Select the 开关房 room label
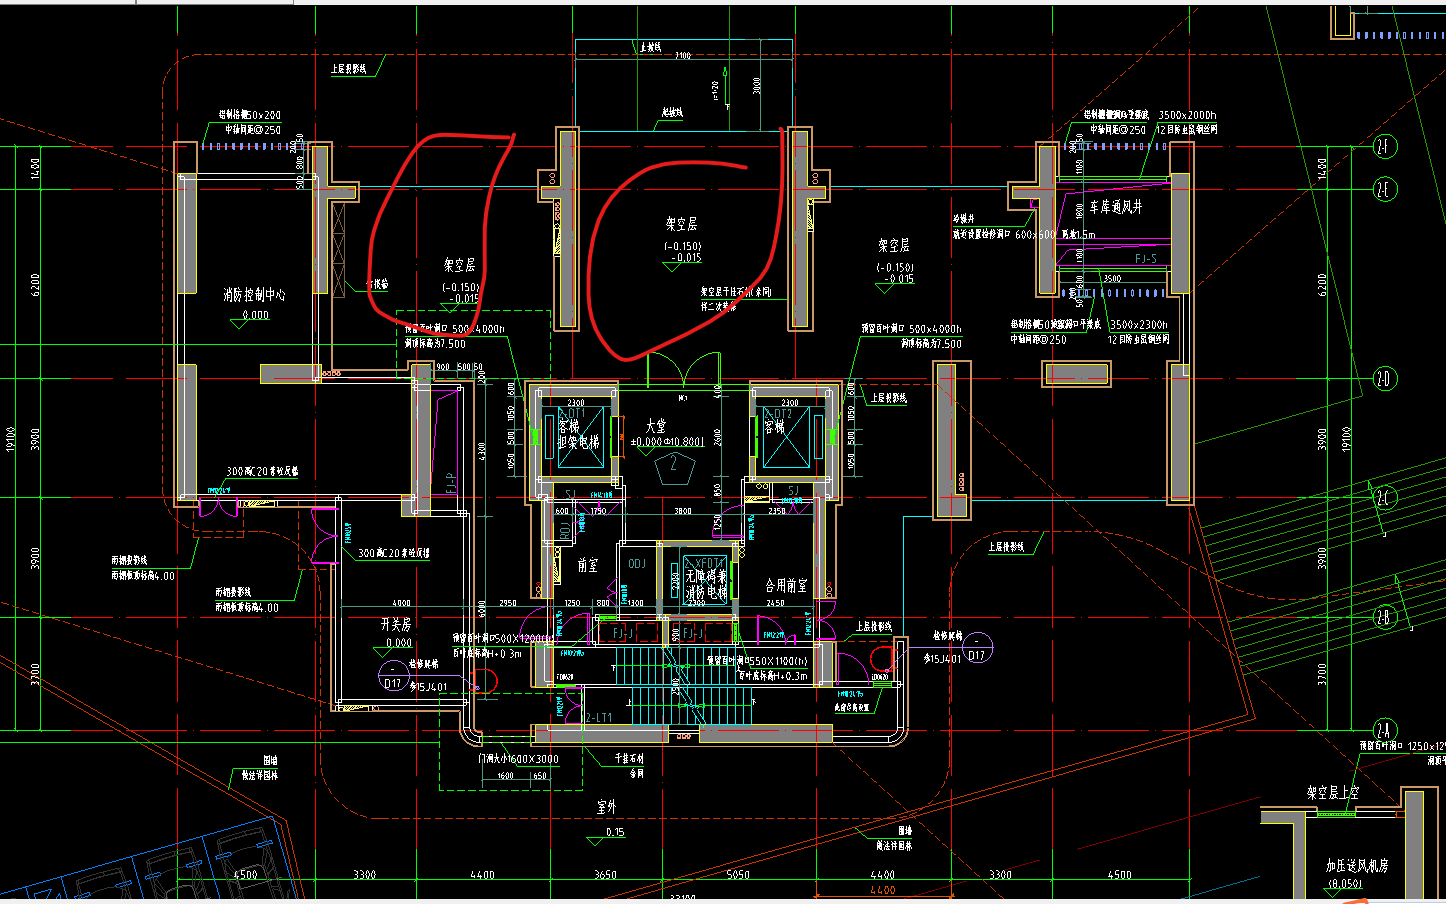 pos(396,624)
